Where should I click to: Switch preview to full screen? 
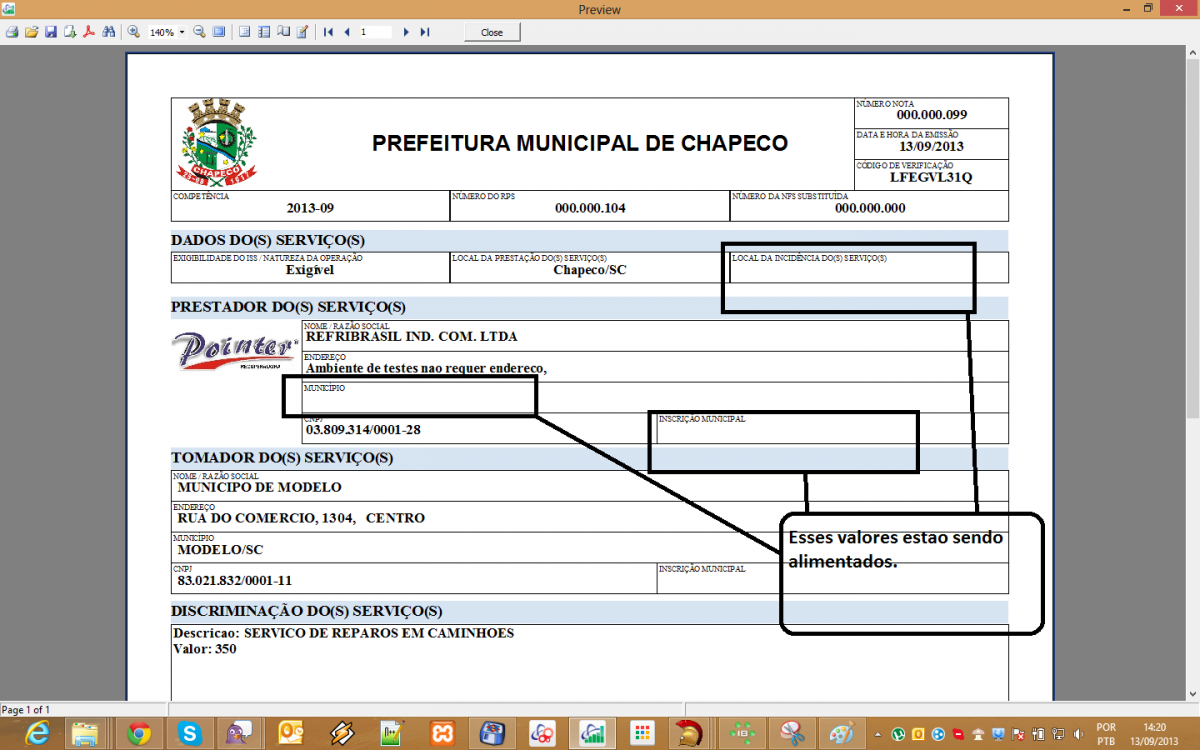[x=219, y=32]
